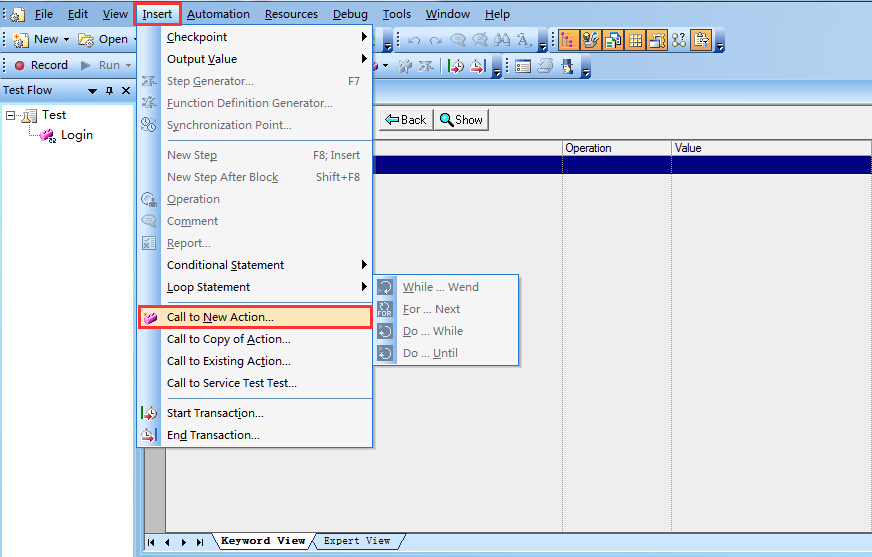Choose Call to Service Test Test
This screenshot has height=557, width=872.
click(x=255, y=383)
